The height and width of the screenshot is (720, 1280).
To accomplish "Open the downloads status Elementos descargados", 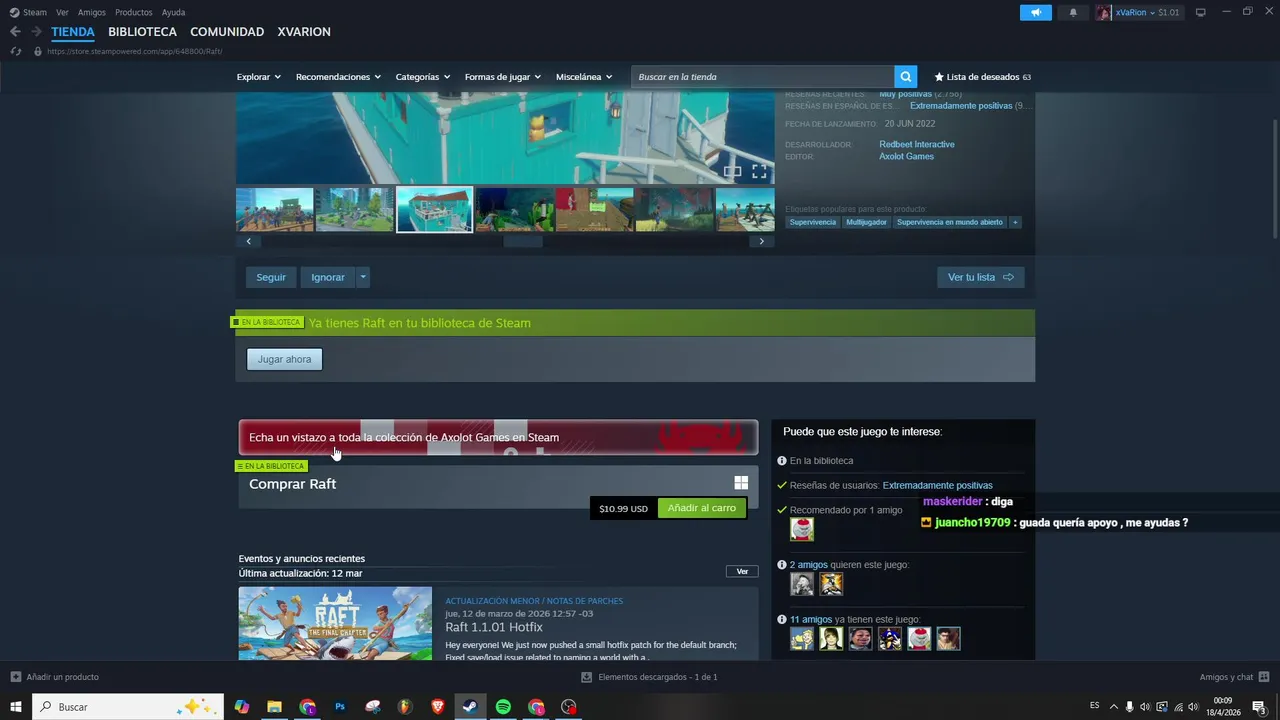I will point(650,677).
